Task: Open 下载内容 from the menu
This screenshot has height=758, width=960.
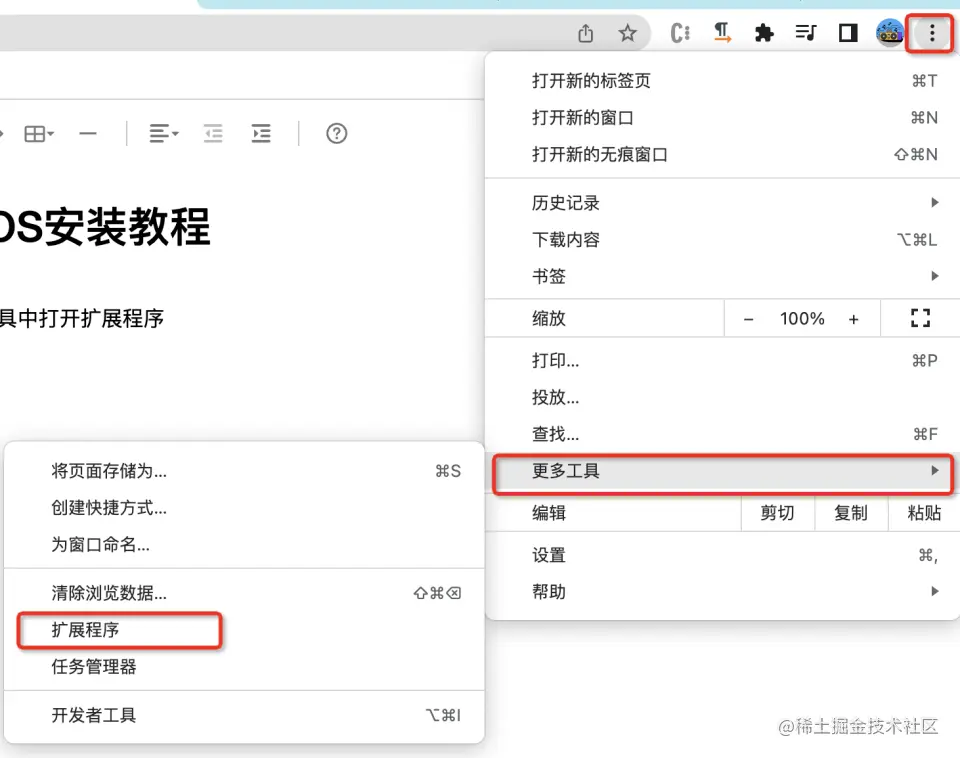Action: point(722,239)
